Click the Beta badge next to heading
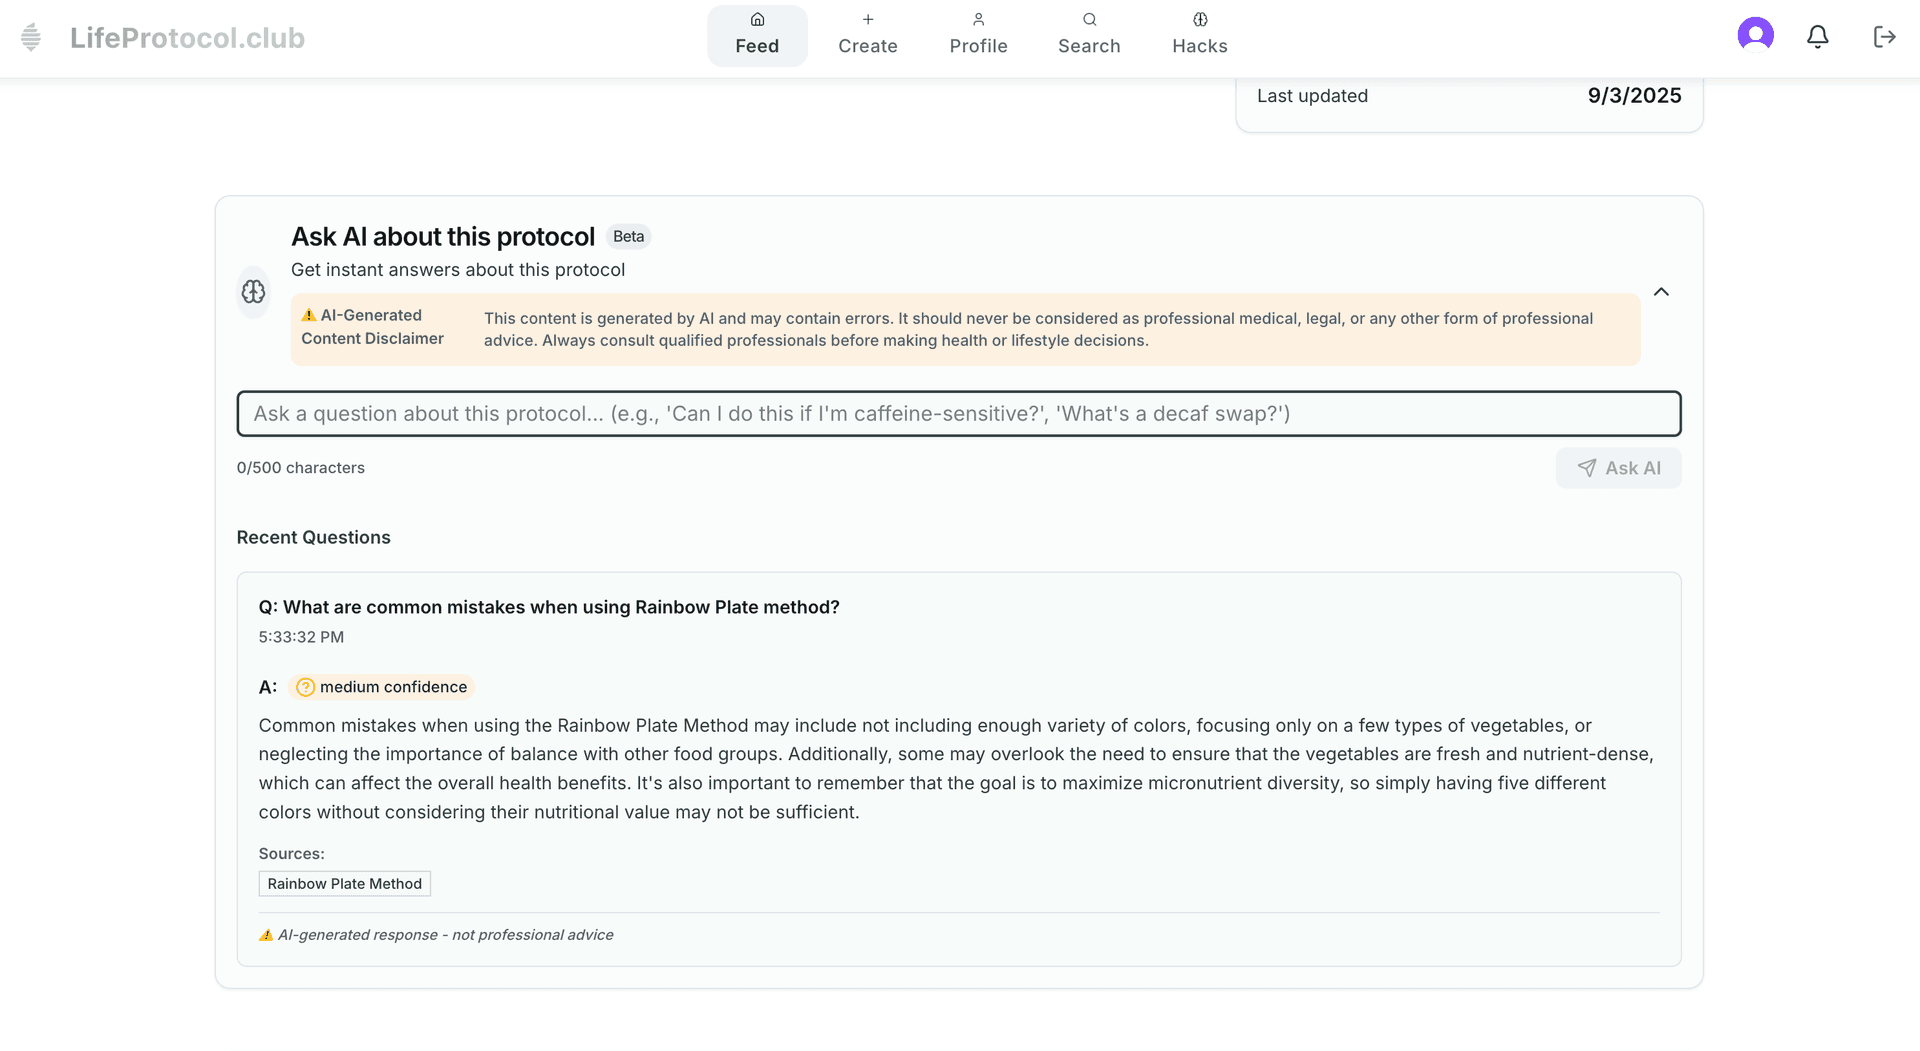1920x1051 pixels. (x=628, y=237)
